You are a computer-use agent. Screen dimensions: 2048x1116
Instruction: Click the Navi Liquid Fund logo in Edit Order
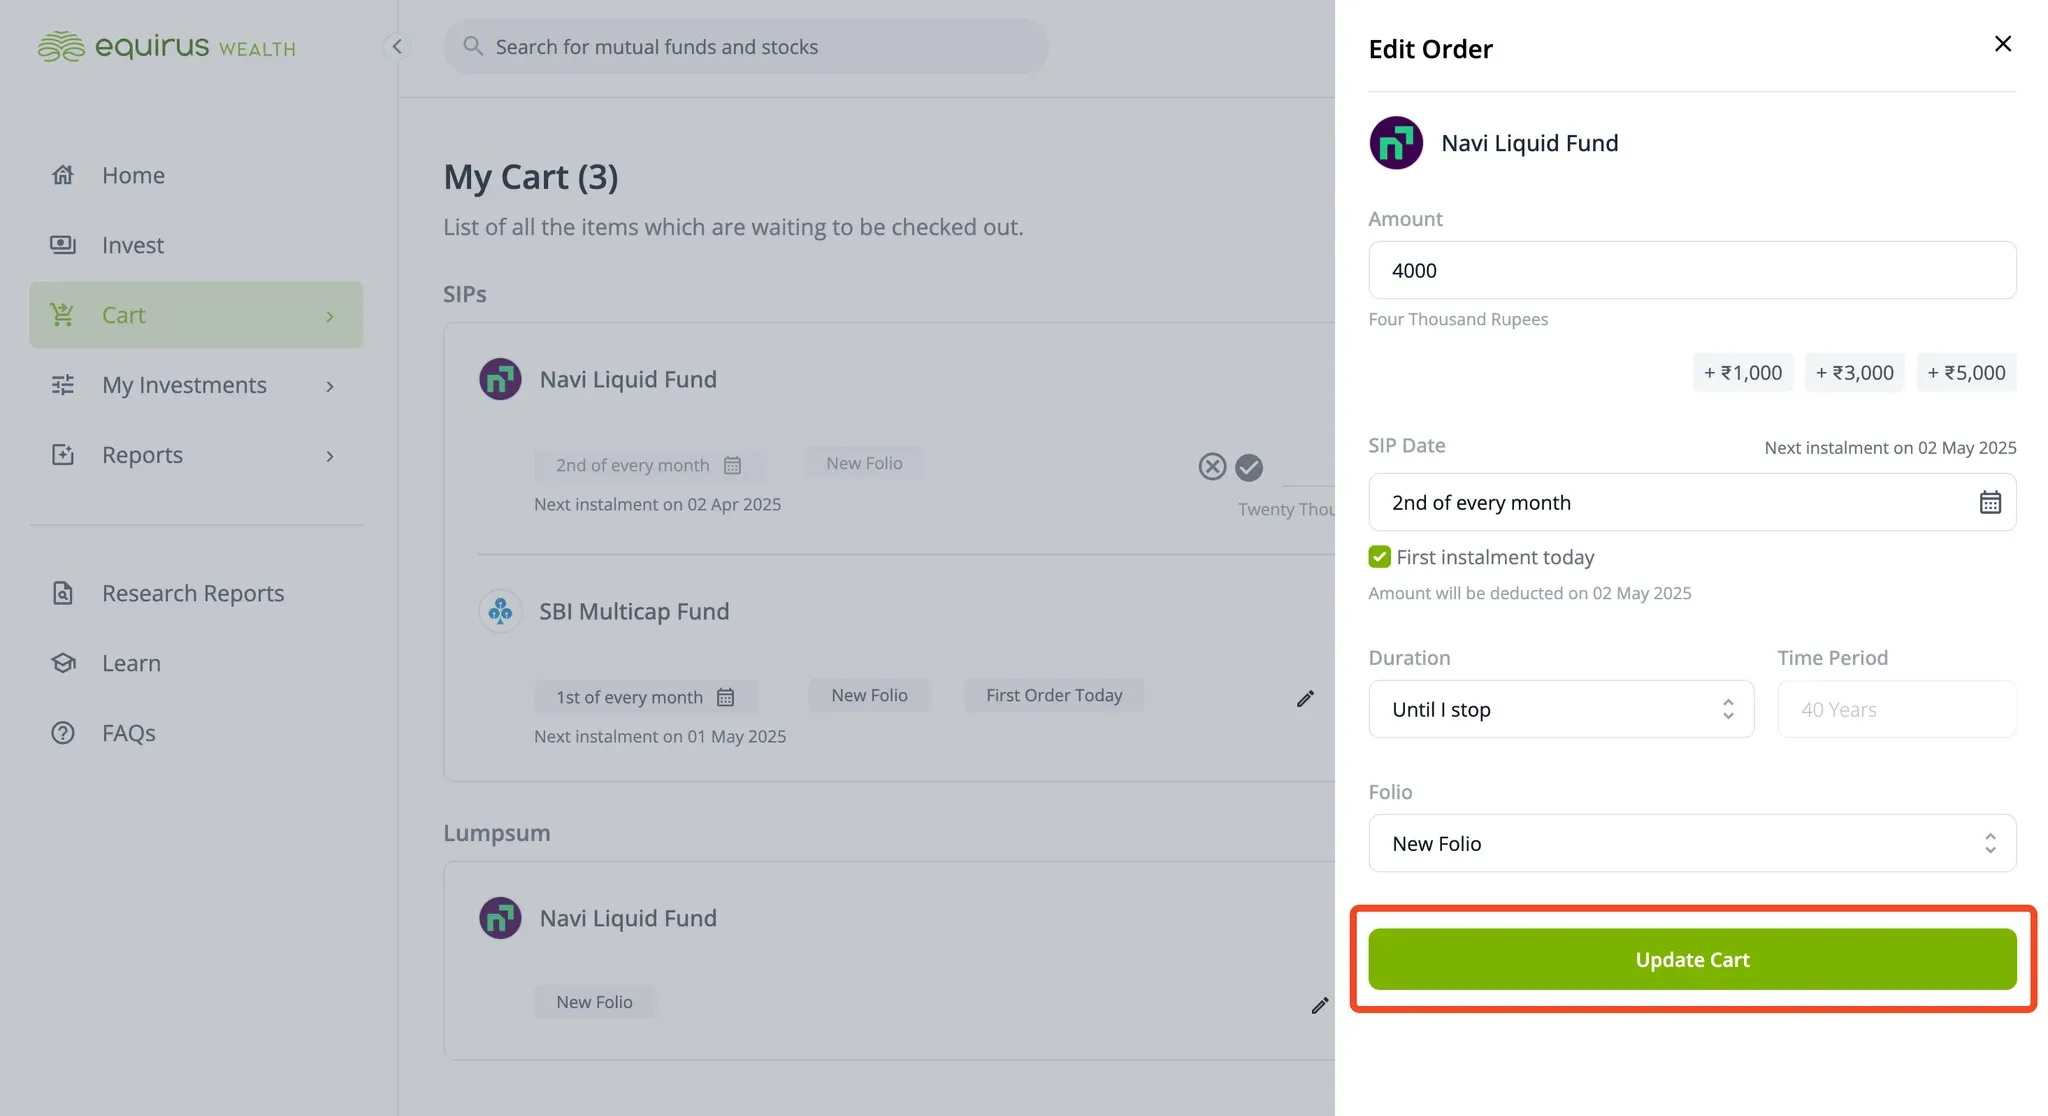[x=1396, y=143]
